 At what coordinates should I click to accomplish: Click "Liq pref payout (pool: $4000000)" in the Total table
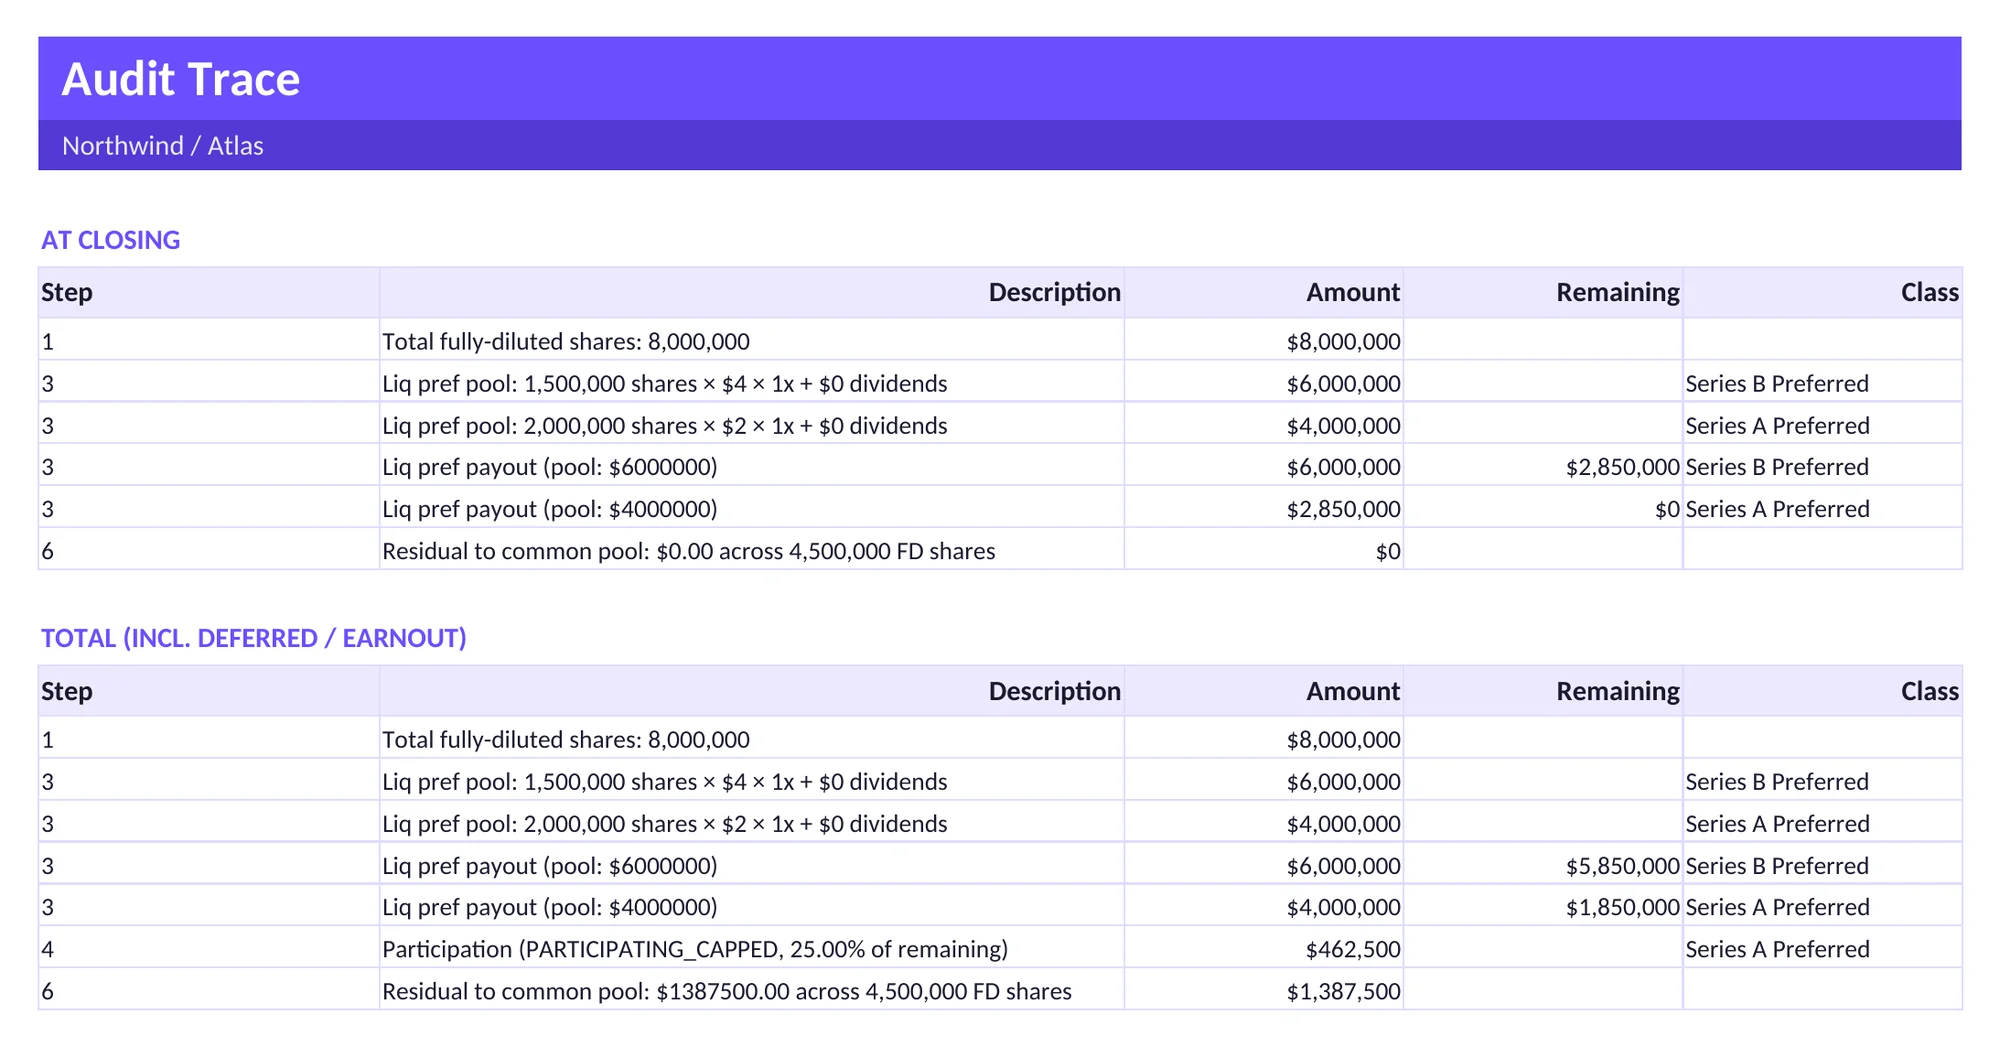point(550,907)
